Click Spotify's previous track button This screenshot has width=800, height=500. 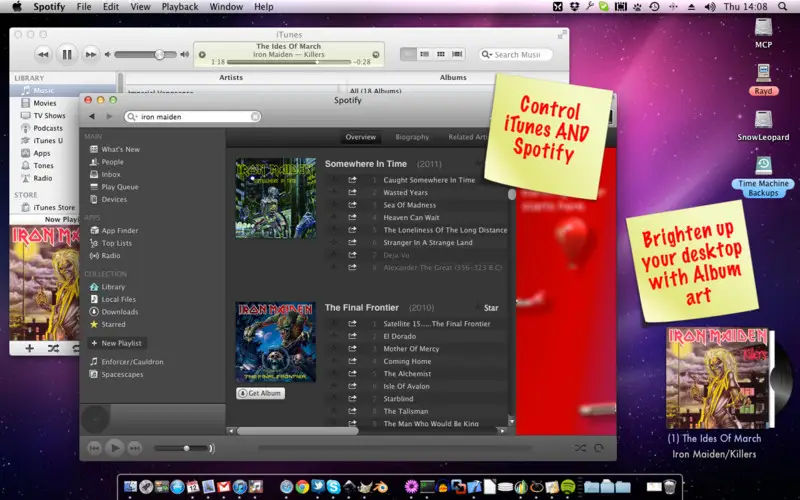pyautogui.click(x=94, y=448)
